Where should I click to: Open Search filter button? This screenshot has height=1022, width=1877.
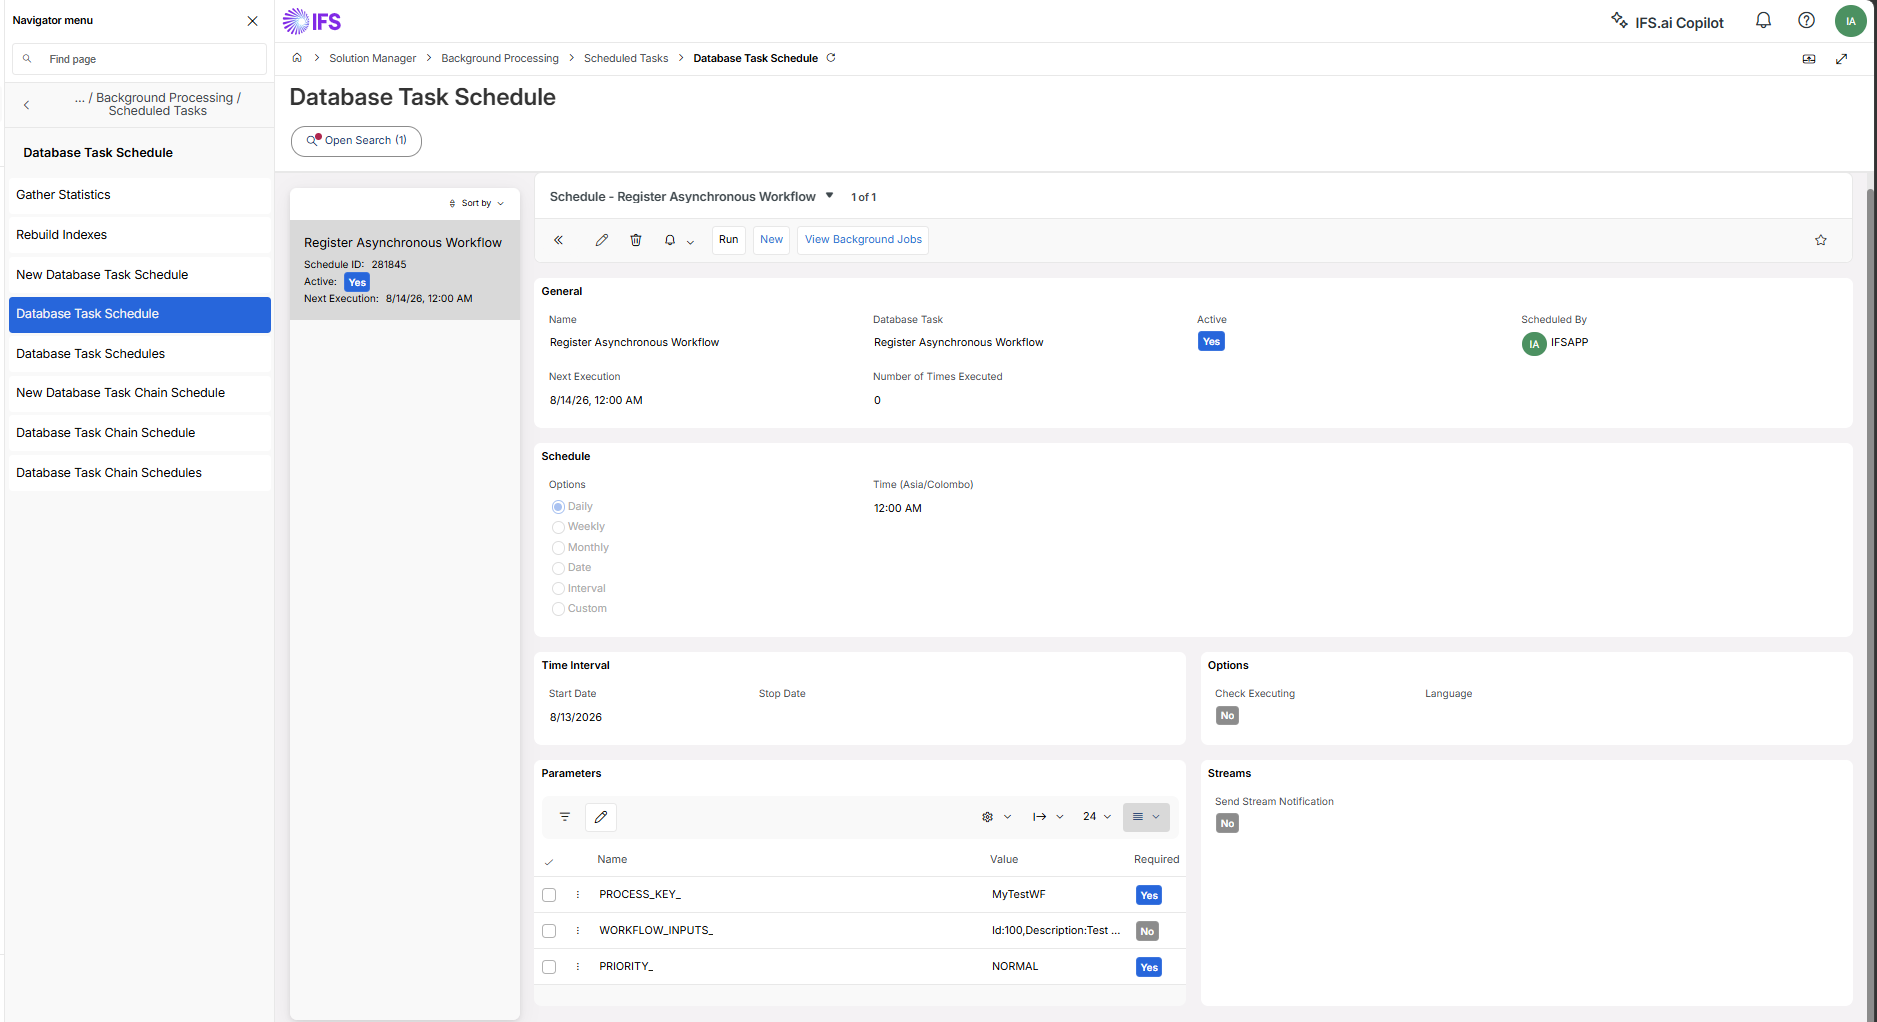click(x=356, y=141)
